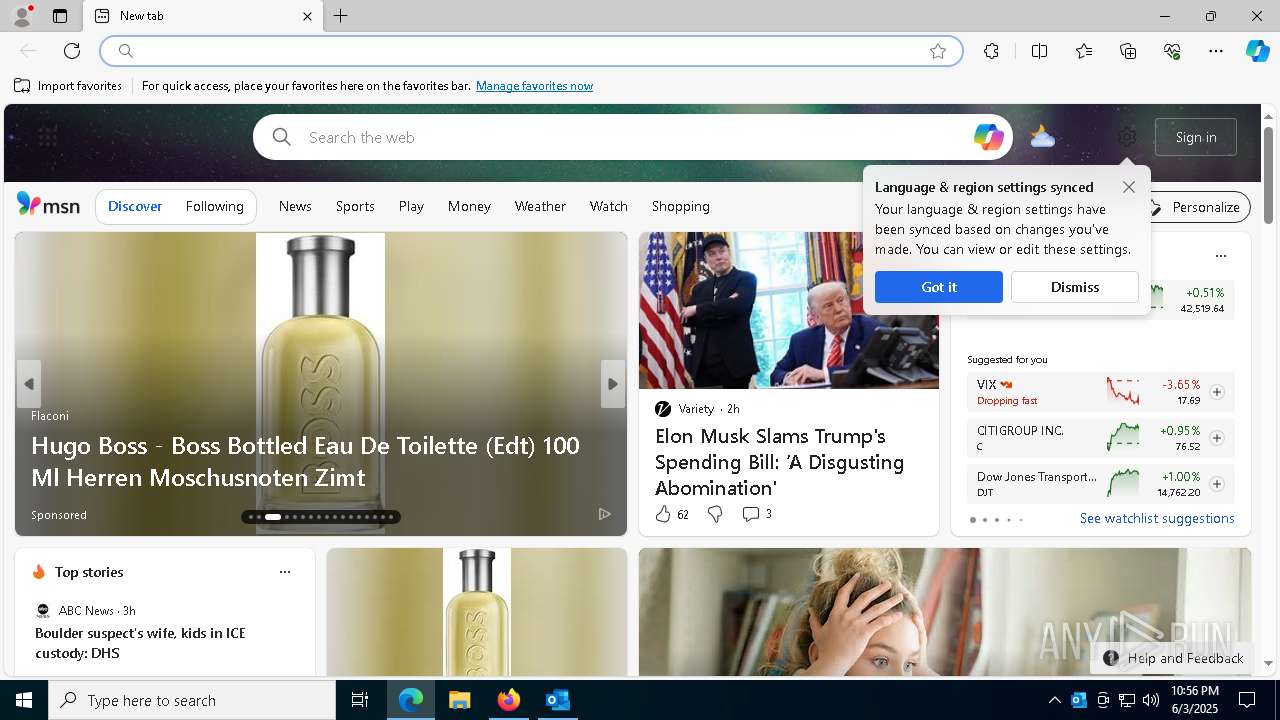Image resolution: width=1280 pixels, height=720 pixels.
Task: Open the Weather section
Action: (x=540, y=206)
